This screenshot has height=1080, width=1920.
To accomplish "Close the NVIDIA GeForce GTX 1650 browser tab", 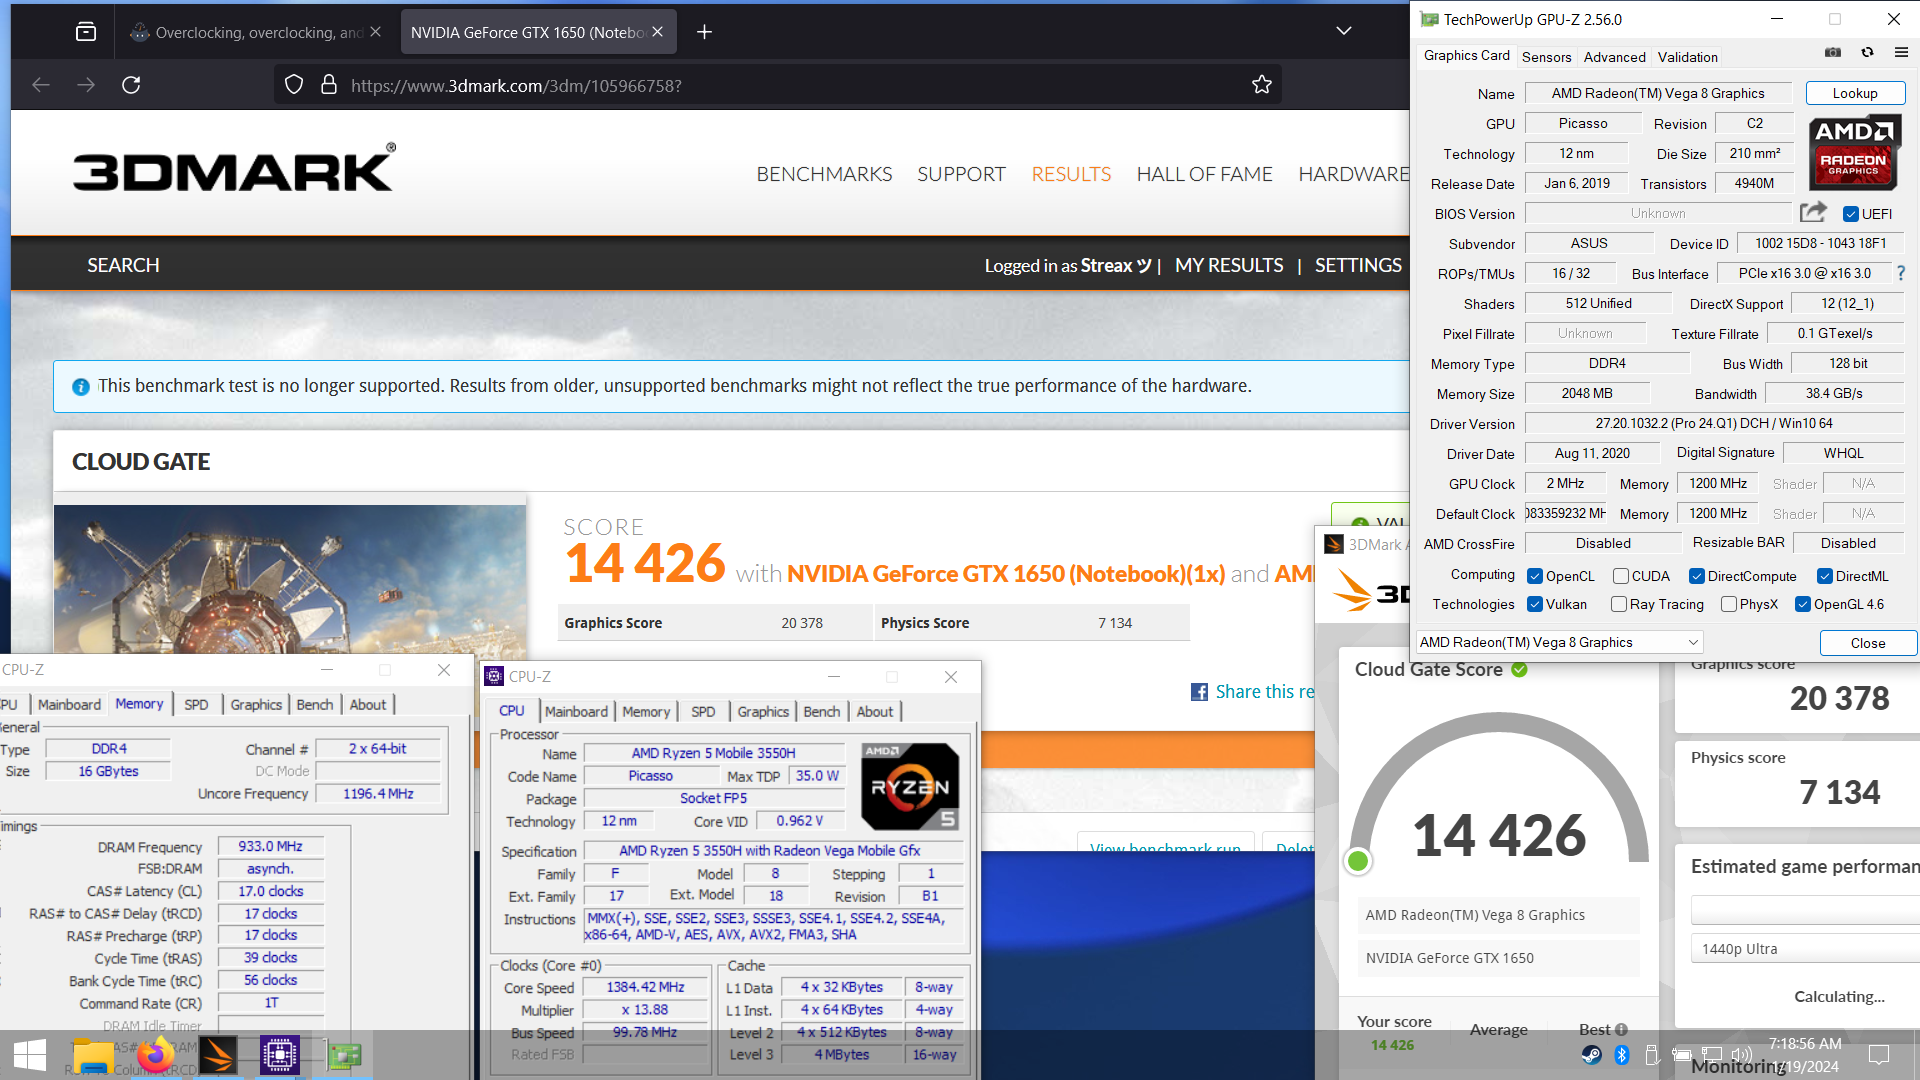I will [657, 32].
